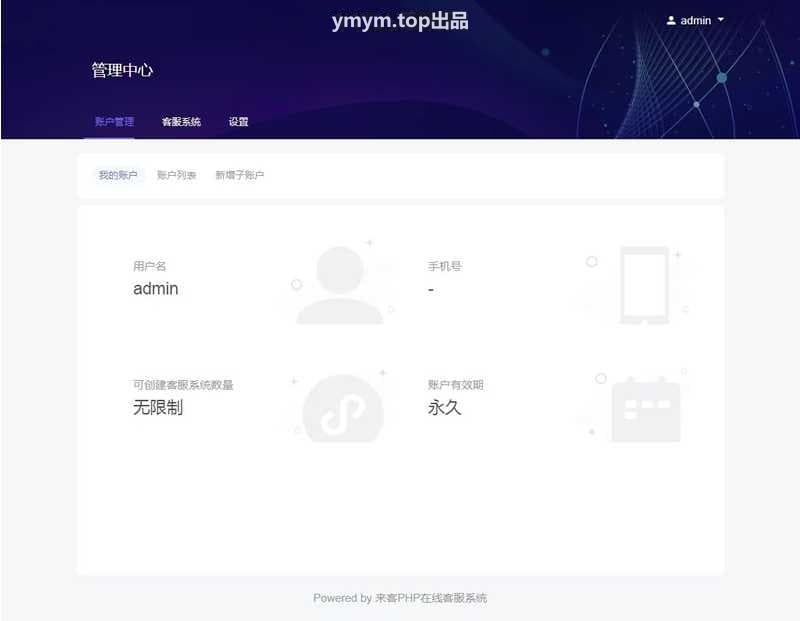Click the calendar illustration icon
This screenshot has height=621, width=800.
(x=646, y=409)
